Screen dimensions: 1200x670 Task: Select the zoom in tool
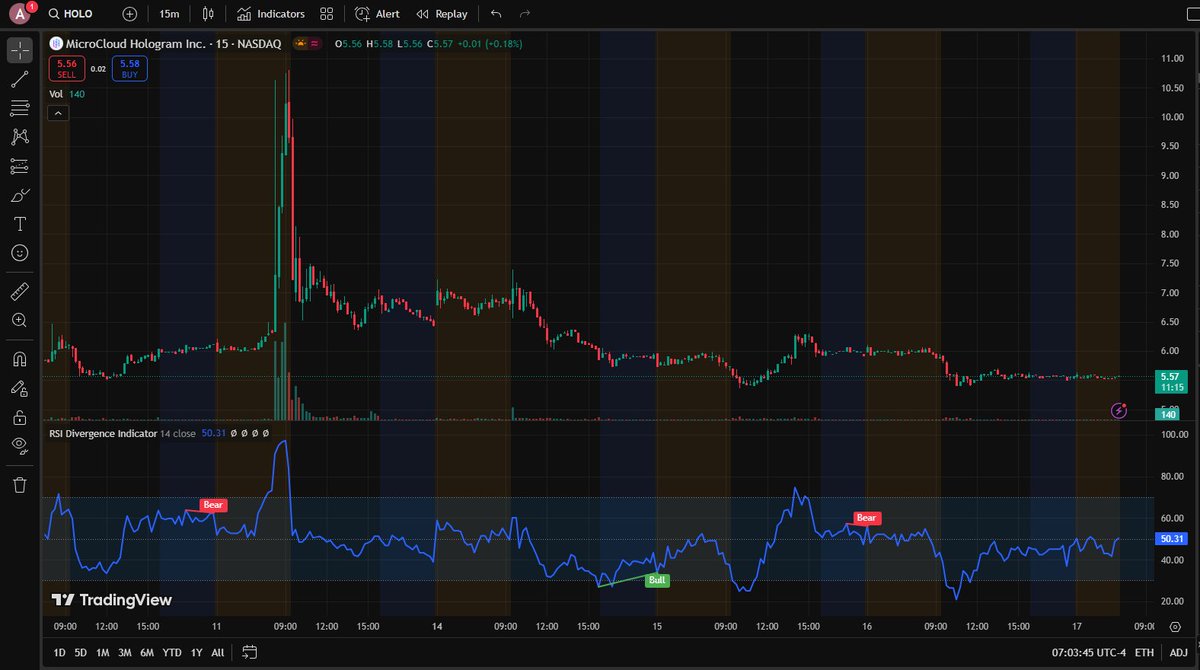20,320
